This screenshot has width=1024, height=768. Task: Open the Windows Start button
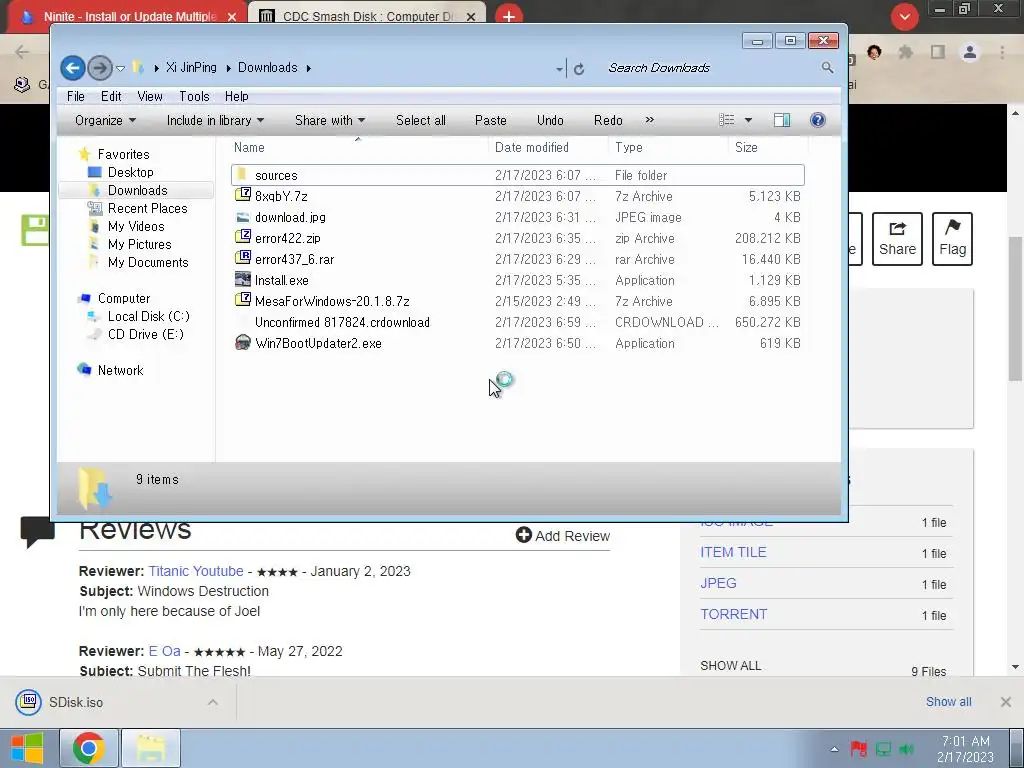pyautogui.click(x=27, y=748)
